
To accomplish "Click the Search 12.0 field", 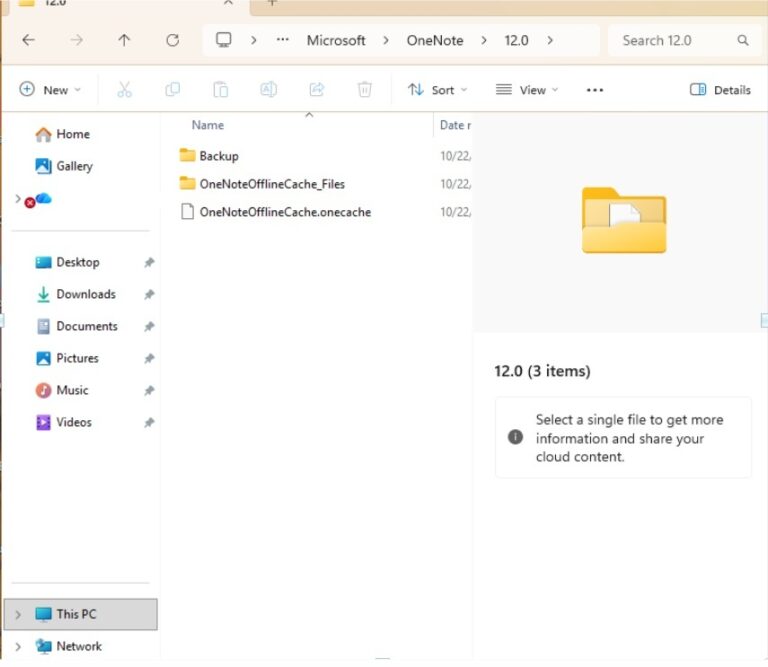I will point(684,40).
